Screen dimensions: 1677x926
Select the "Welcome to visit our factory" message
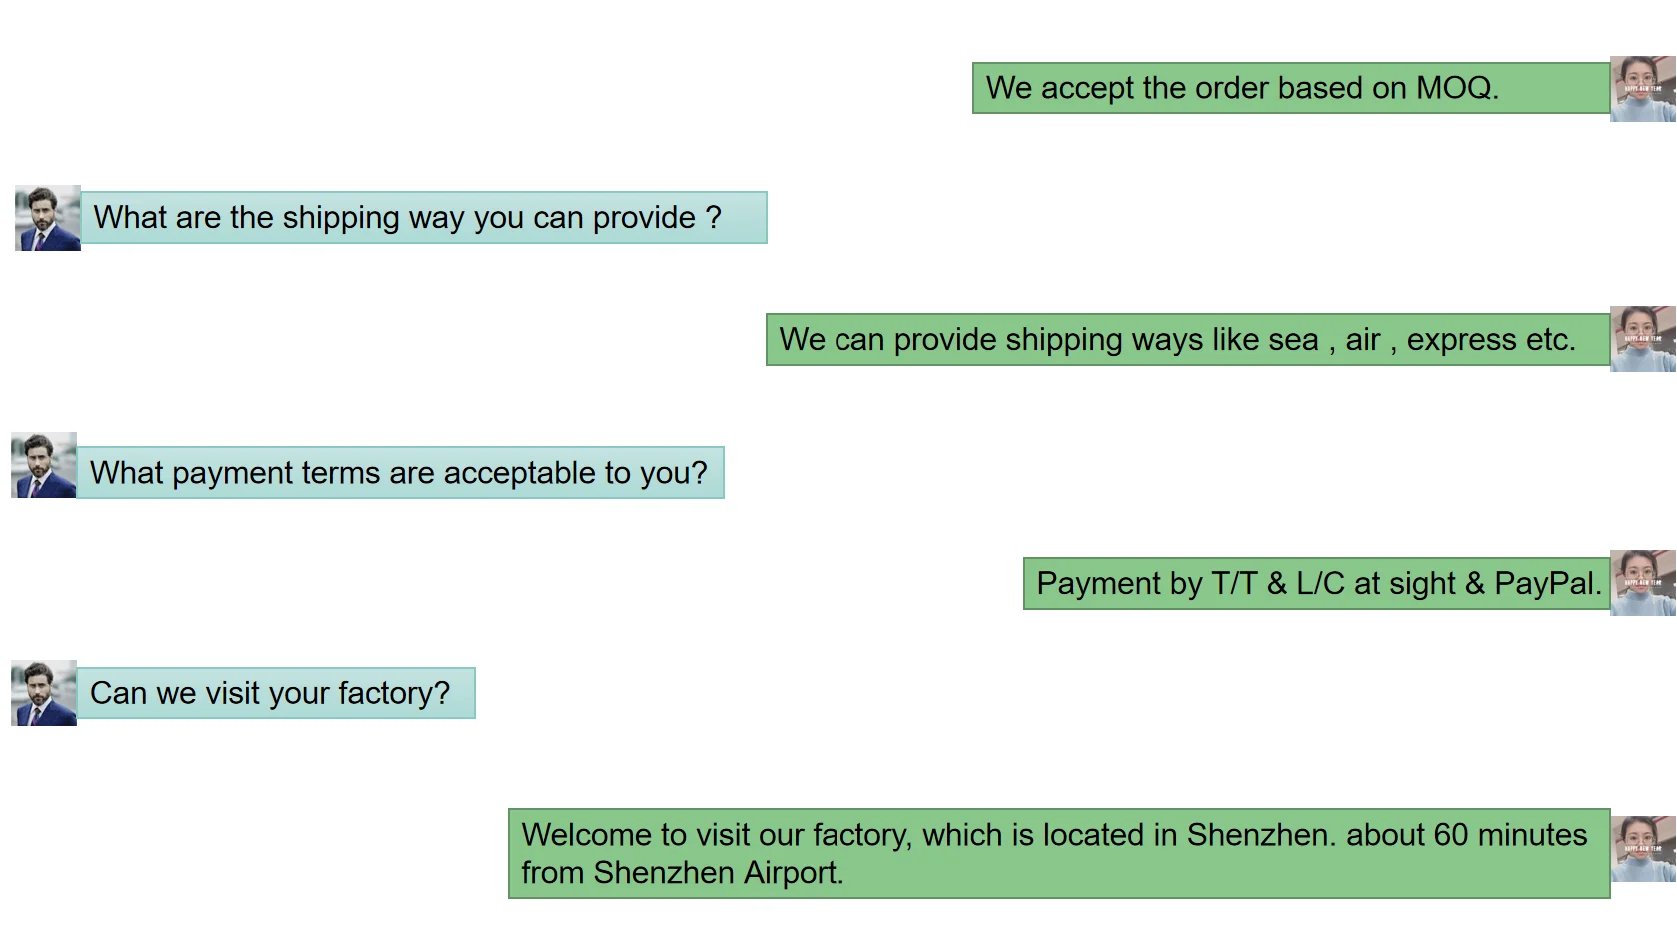click(x=1058, y=853)
